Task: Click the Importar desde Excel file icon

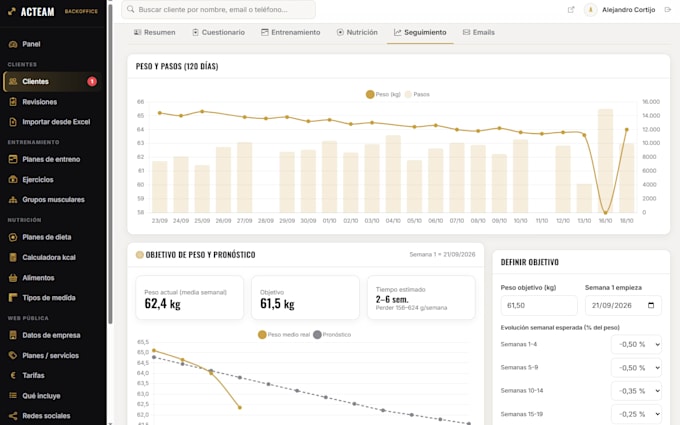Action: click(x=13, y=122)
